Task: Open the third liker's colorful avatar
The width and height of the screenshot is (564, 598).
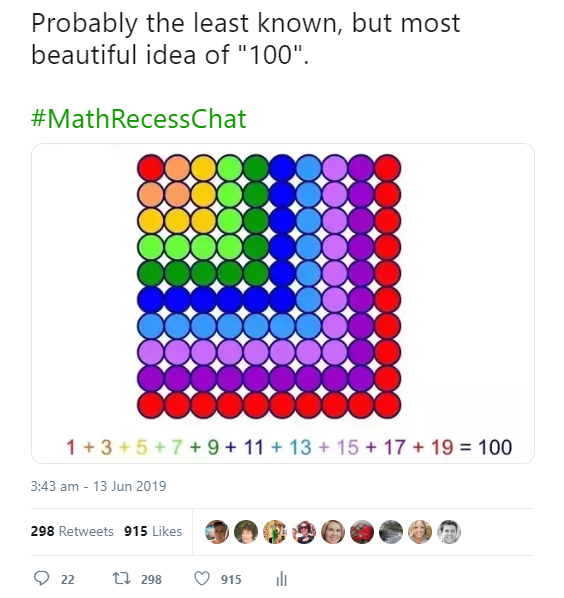Action: pos(275,532)
